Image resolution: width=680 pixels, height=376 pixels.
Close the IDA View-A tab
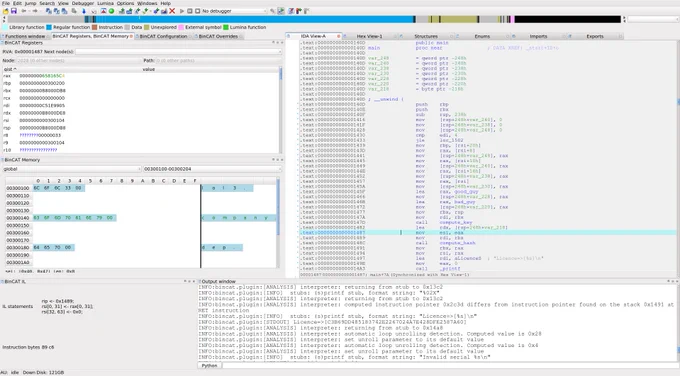click(x=339, y=36)
